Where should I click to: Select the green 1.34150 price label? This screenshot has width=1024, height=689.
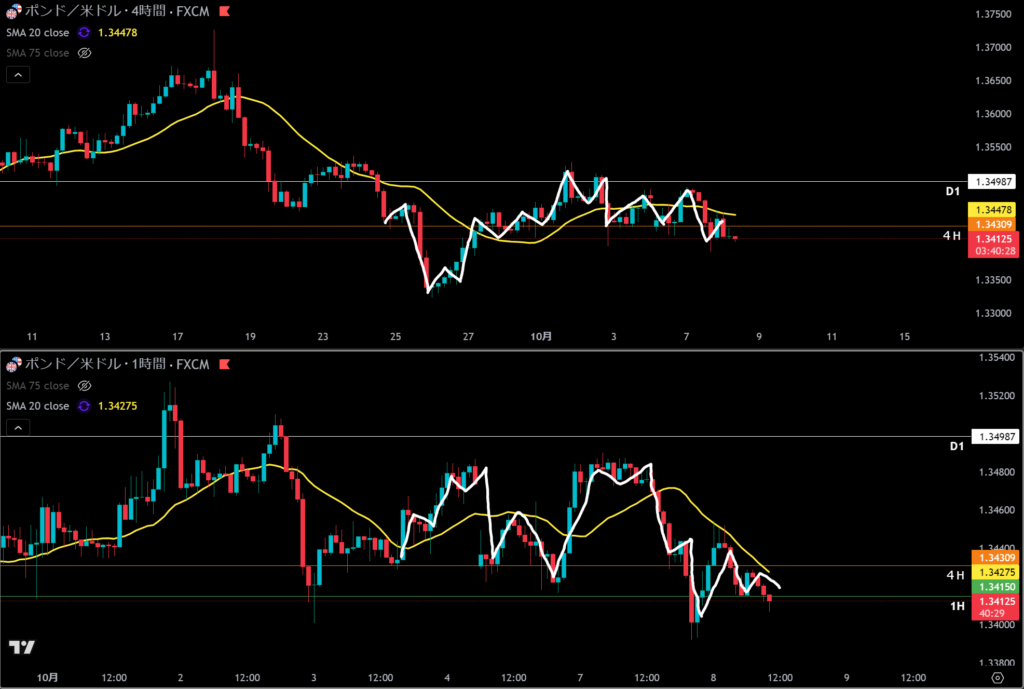(x=993, y=586)
